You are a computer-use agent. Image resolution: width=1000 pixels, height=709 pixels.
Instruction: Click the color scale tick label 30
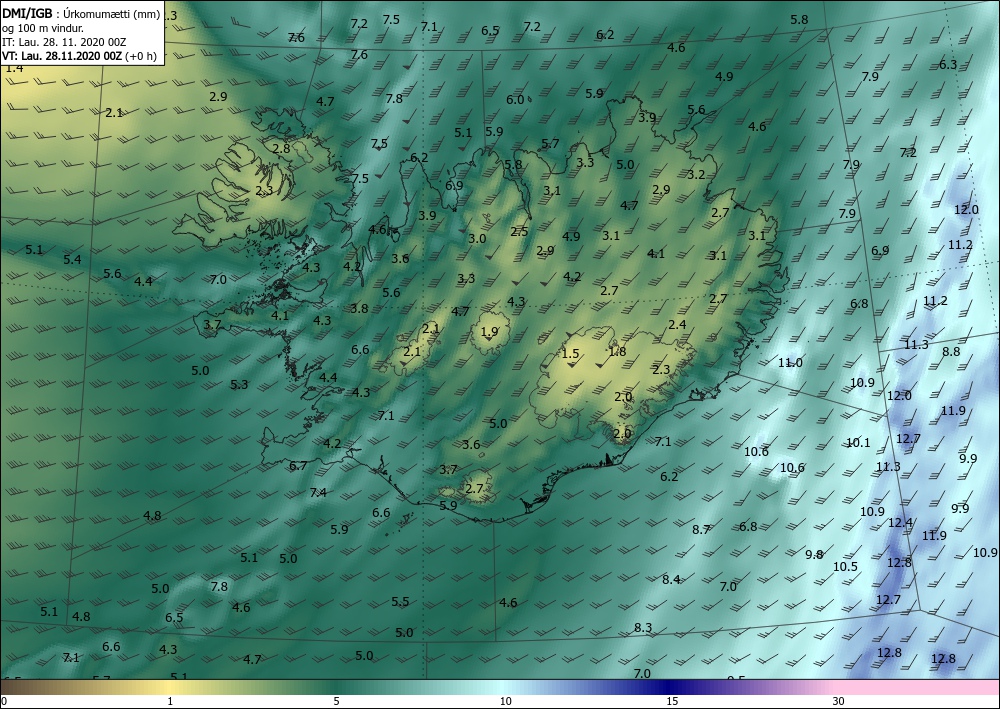(838, 701)
